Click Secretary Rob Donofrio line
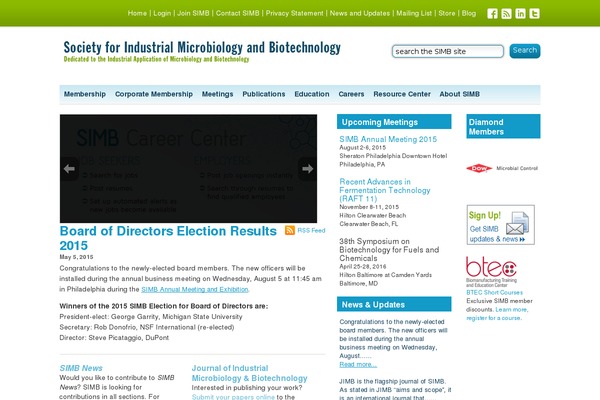This screenshot has height=400, width=600. coord(147,327)
